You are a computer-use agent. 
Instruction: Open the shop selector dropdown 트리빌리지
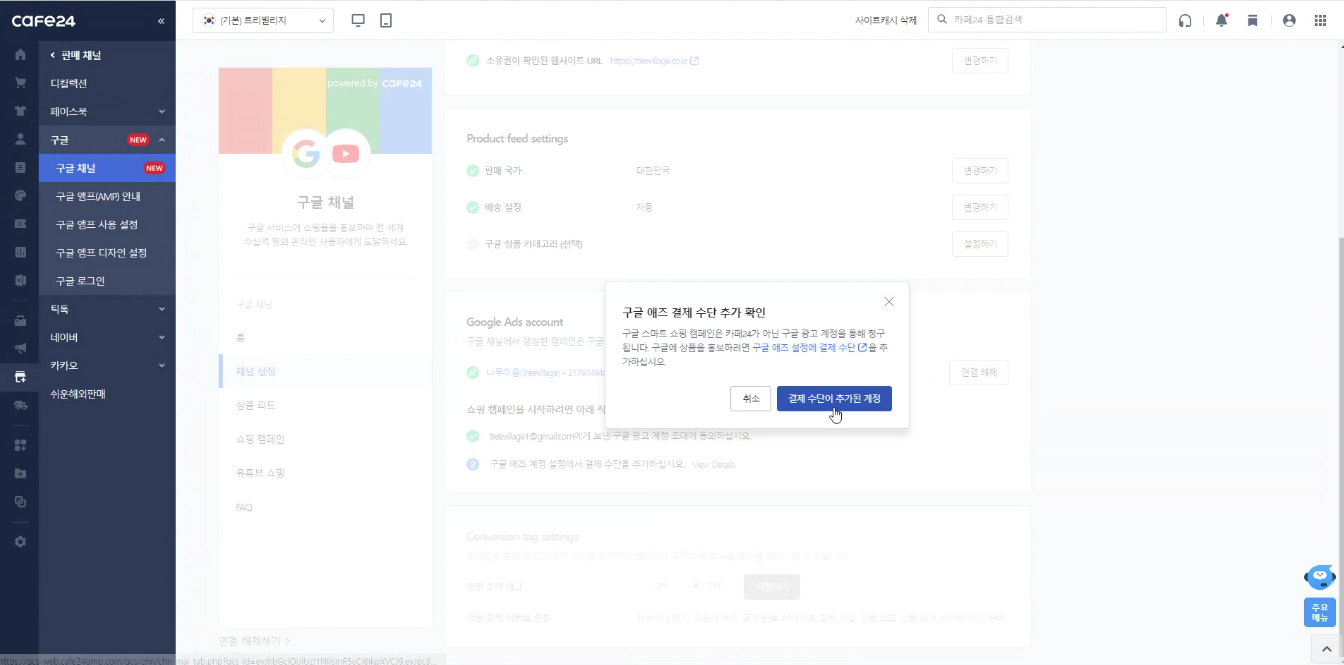pyautogui.click(x=263, y=20)
